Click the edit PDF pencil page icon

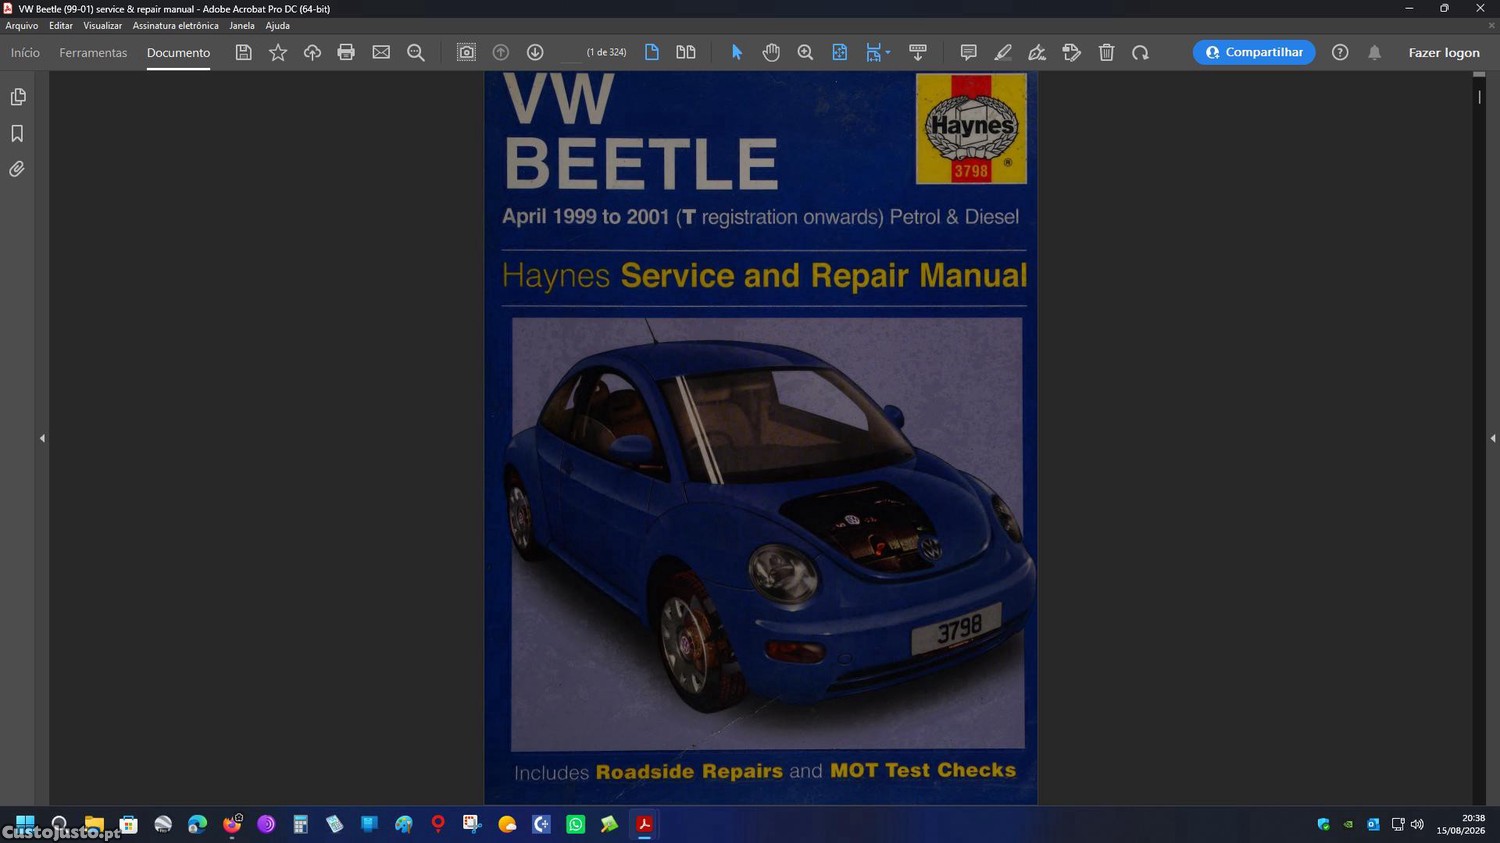point(1072,52)
